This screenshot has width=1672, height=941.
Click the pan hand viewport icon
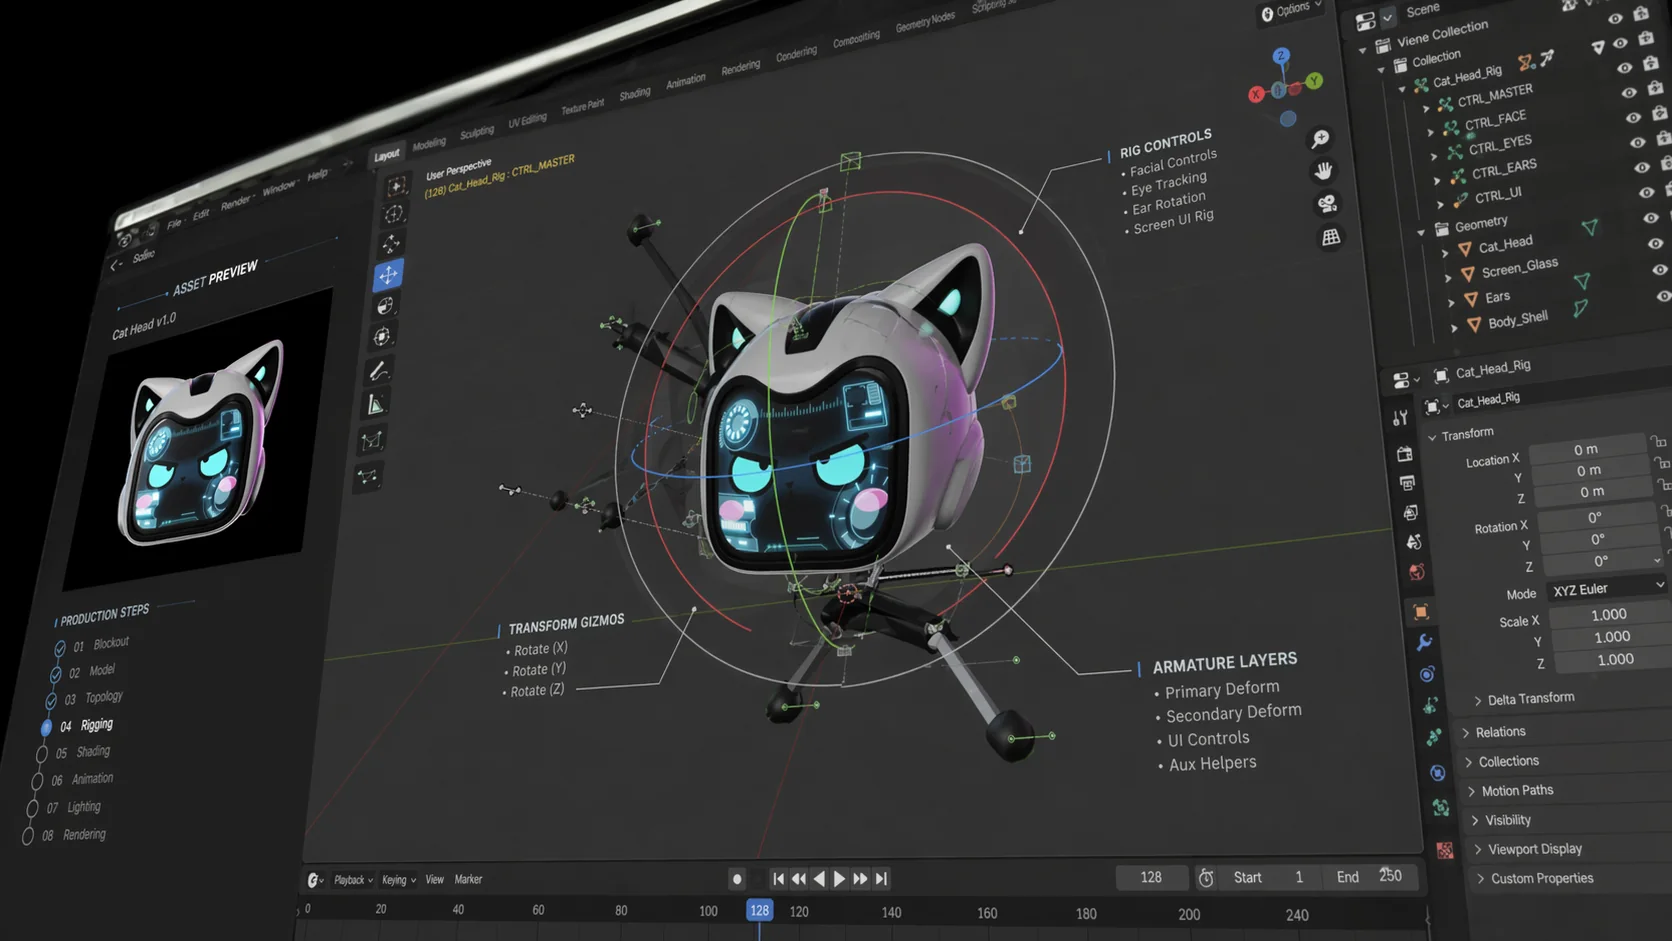pos(1323,171)
